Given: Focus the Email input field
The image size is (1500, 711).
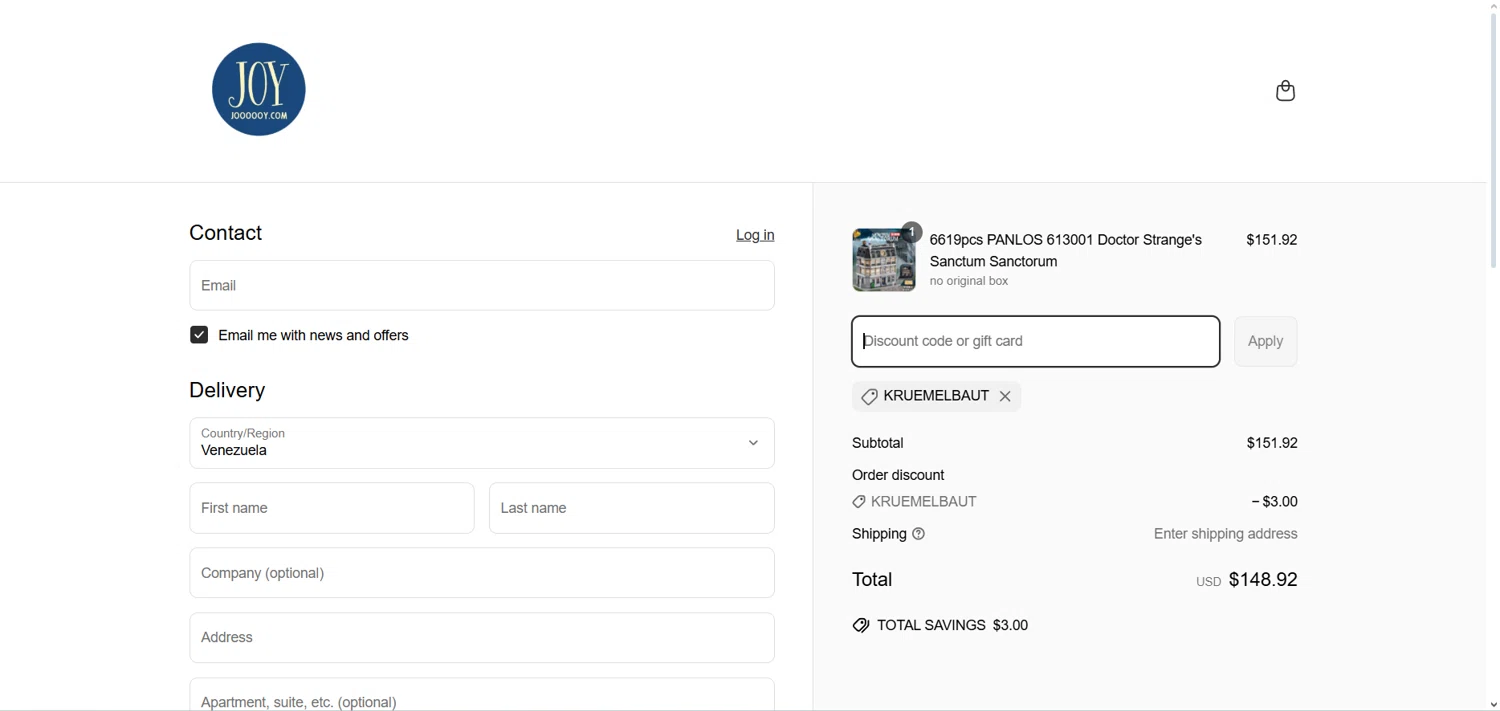Looking at the screenshot, I should 482,286.
